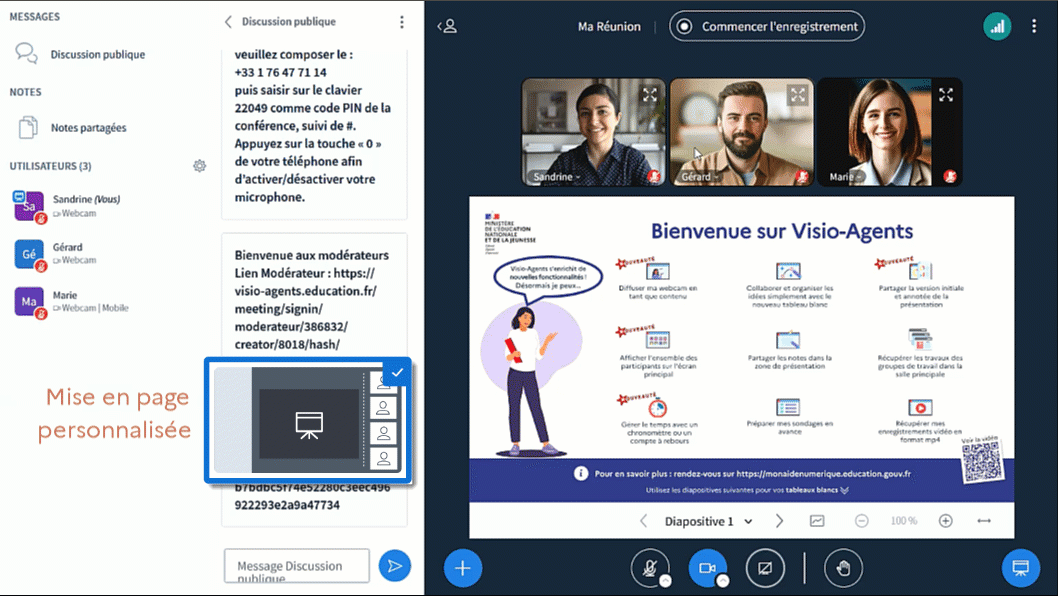
Task: Open meeting options three-dot menu
Action: [x=1034, y=26]
